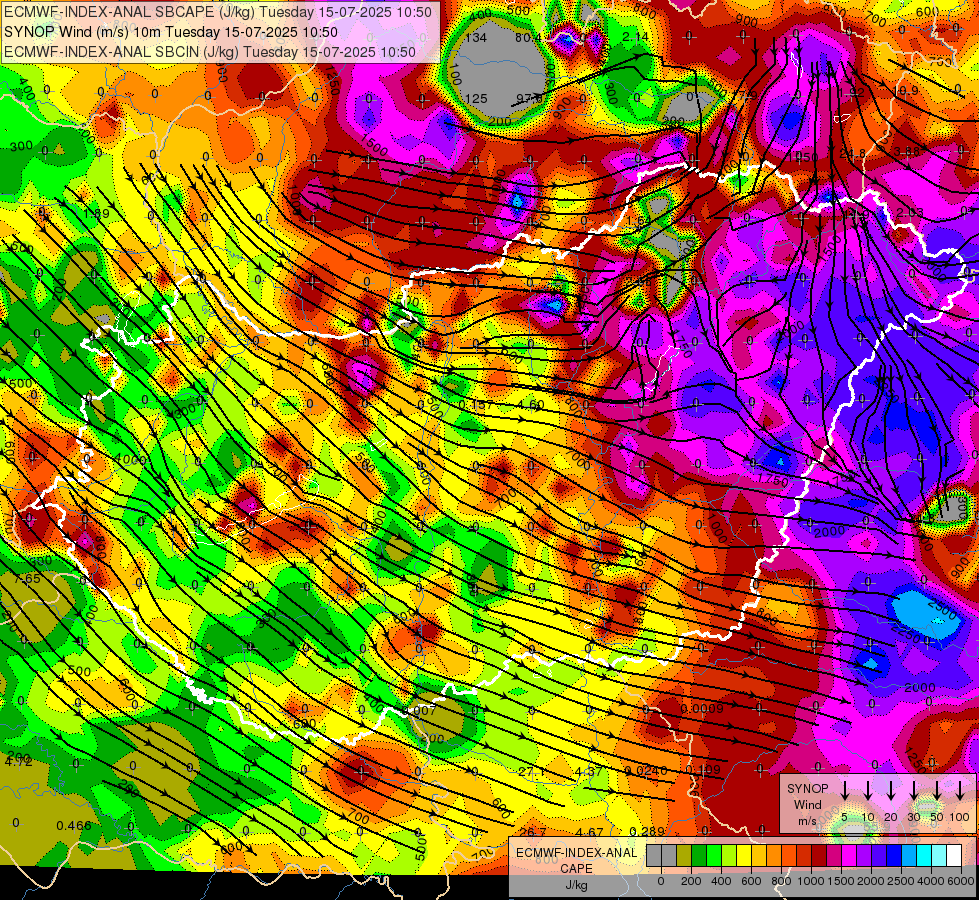
Task: Click the '125' value in gray area
Action: 476,99
